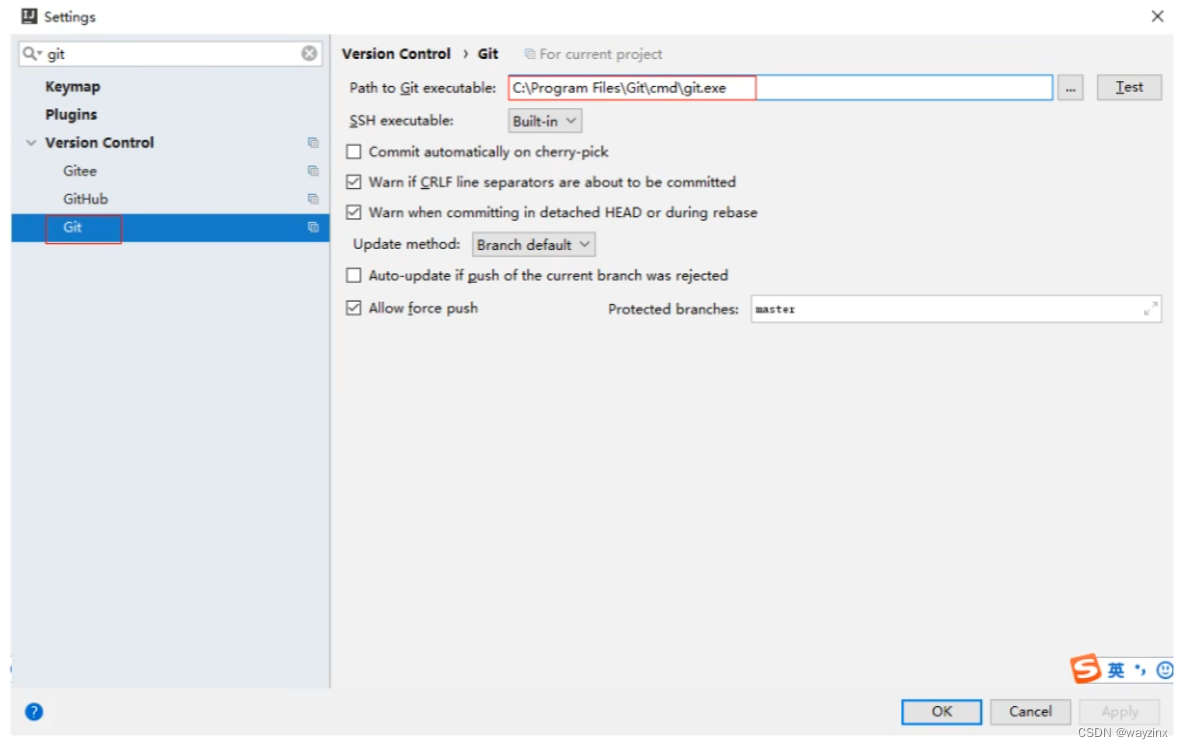Click project-level icon beside Gitee

point(313,171)
